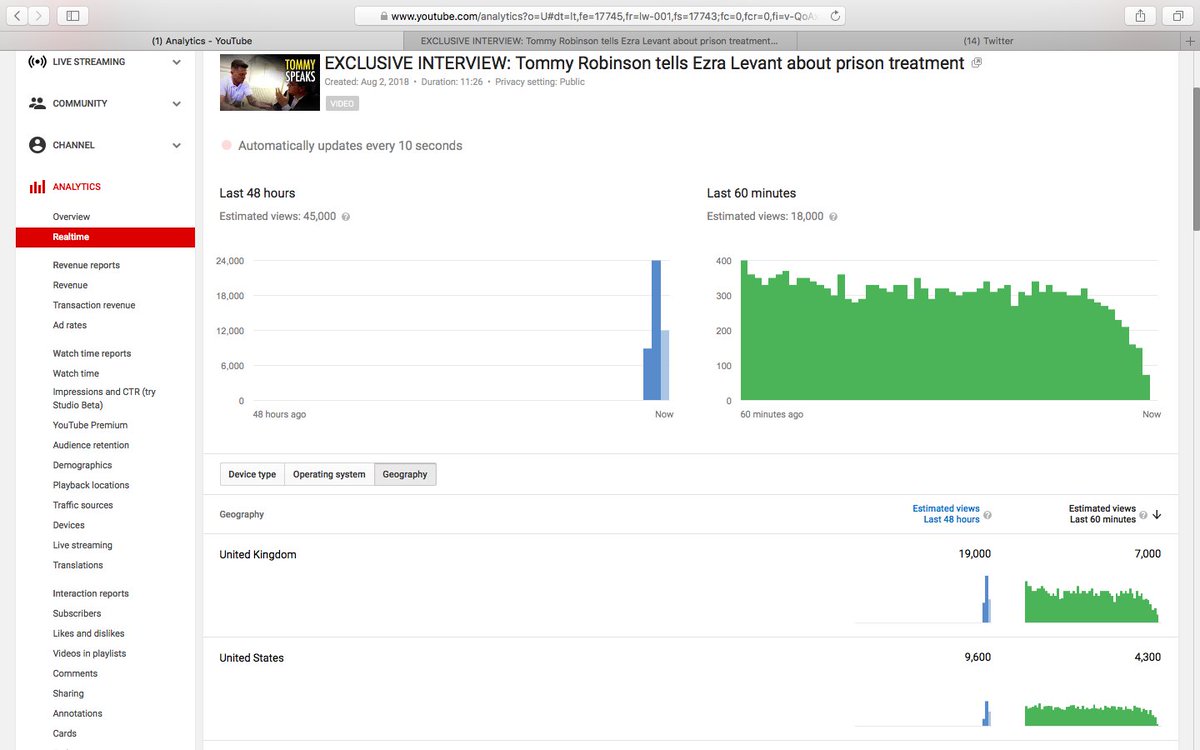This screenshot has height=750, width=1200.
Task: Open Likes and dislikes report
Action: (89, 633)
